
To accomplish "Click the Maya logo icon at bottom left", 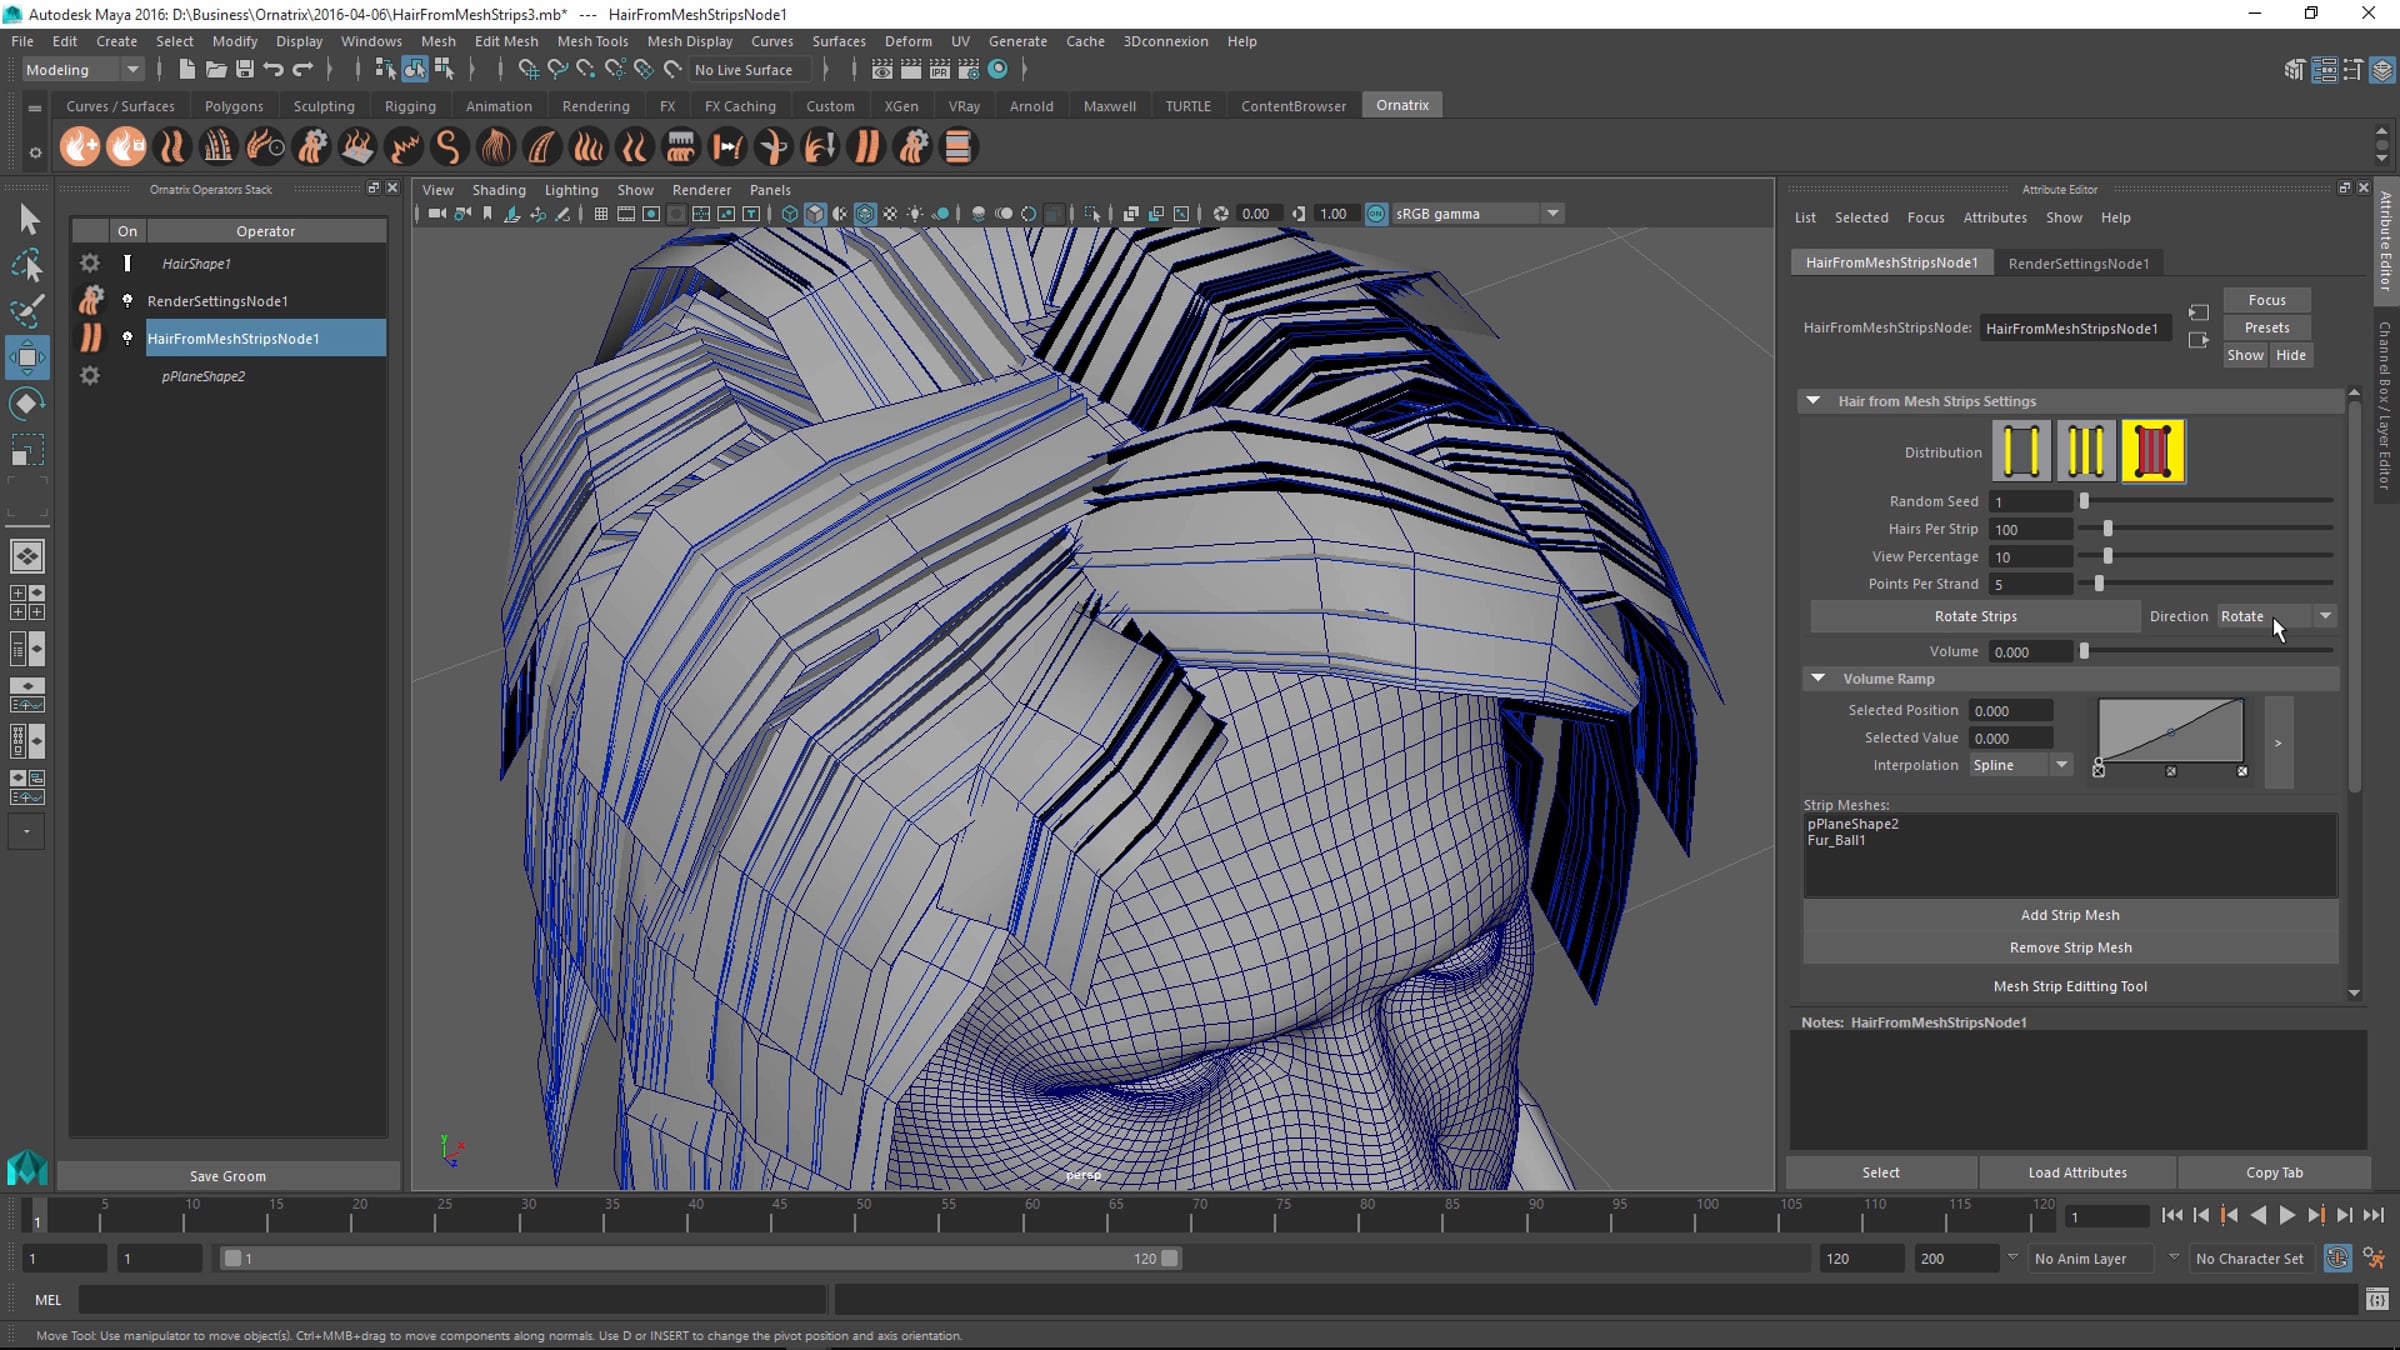I will [x=27, y=1167].
